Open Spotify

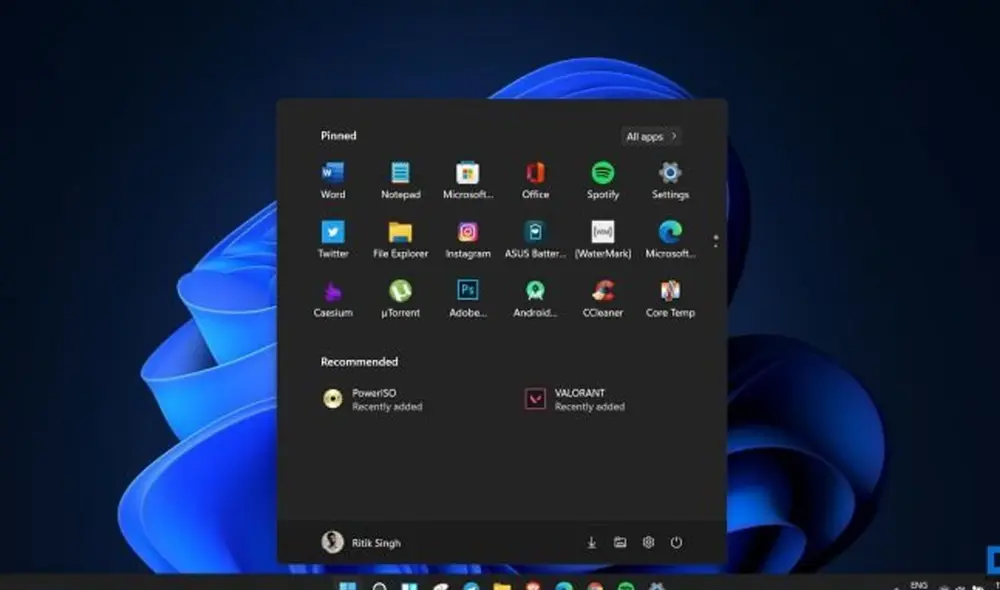coord(602,177)
